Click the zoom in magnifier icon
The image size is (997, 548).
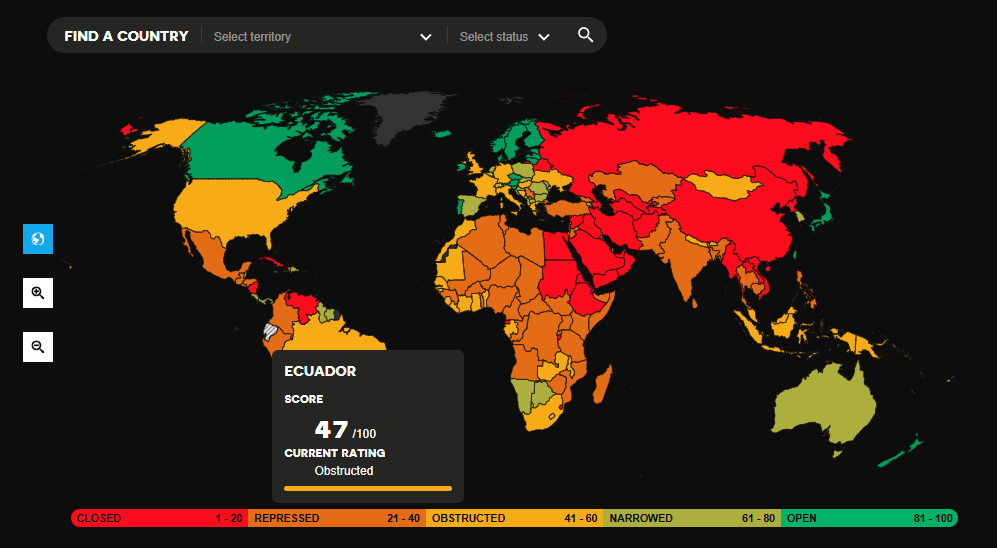38,293
